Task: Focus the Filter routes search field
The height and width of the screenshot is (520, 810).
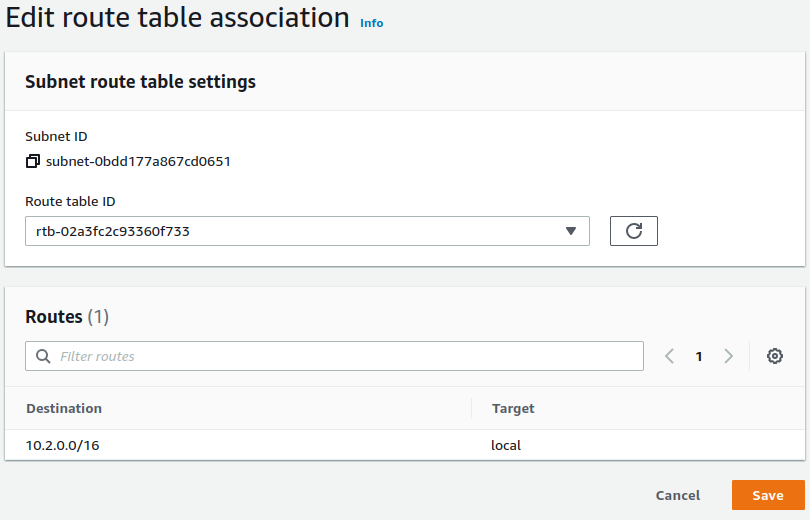Action: (x=340, y=356)
